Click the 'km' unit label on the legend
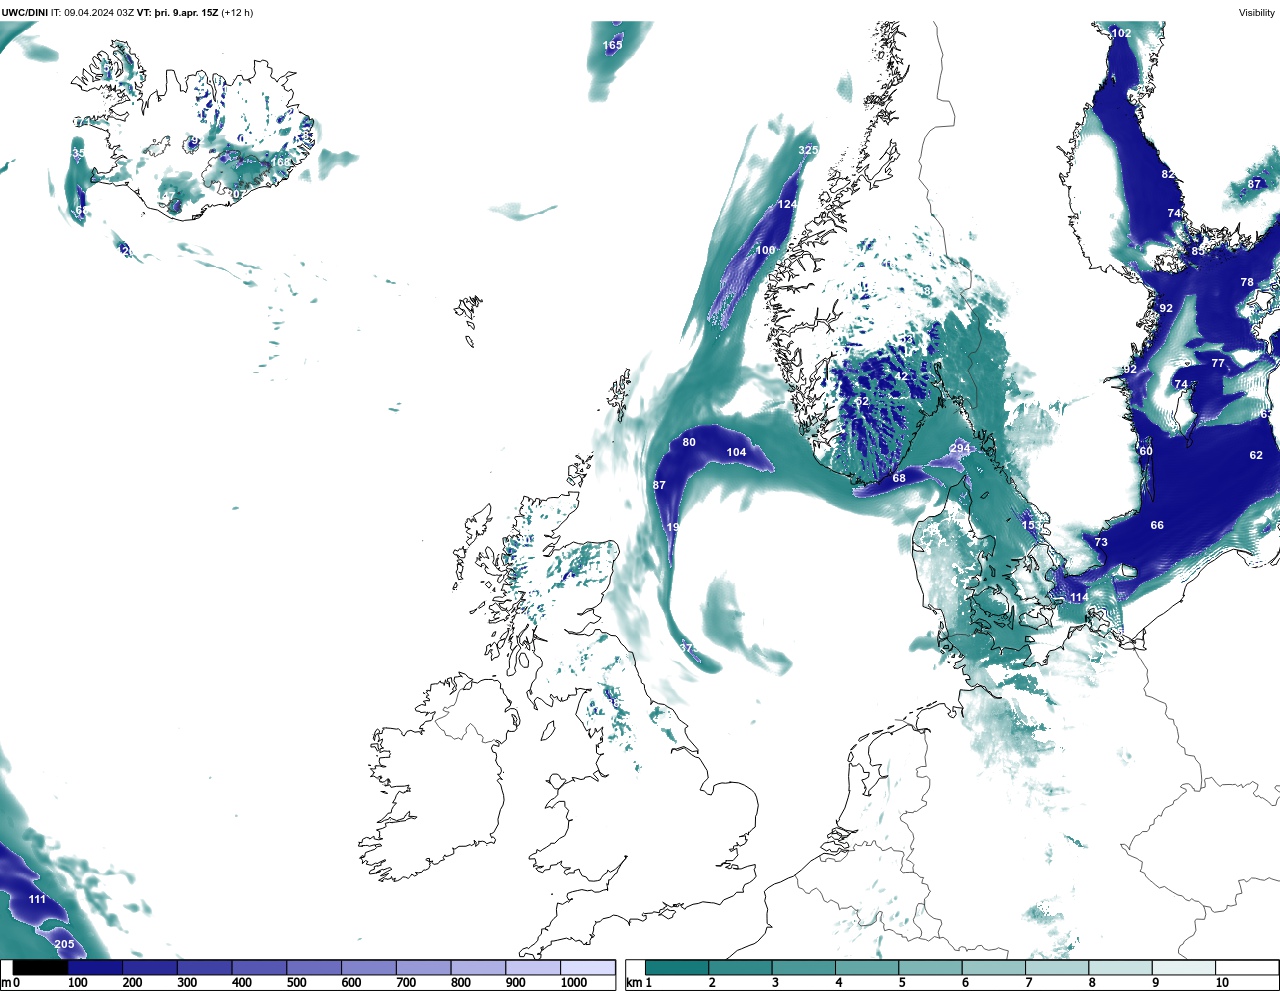 tap(634, 983)
